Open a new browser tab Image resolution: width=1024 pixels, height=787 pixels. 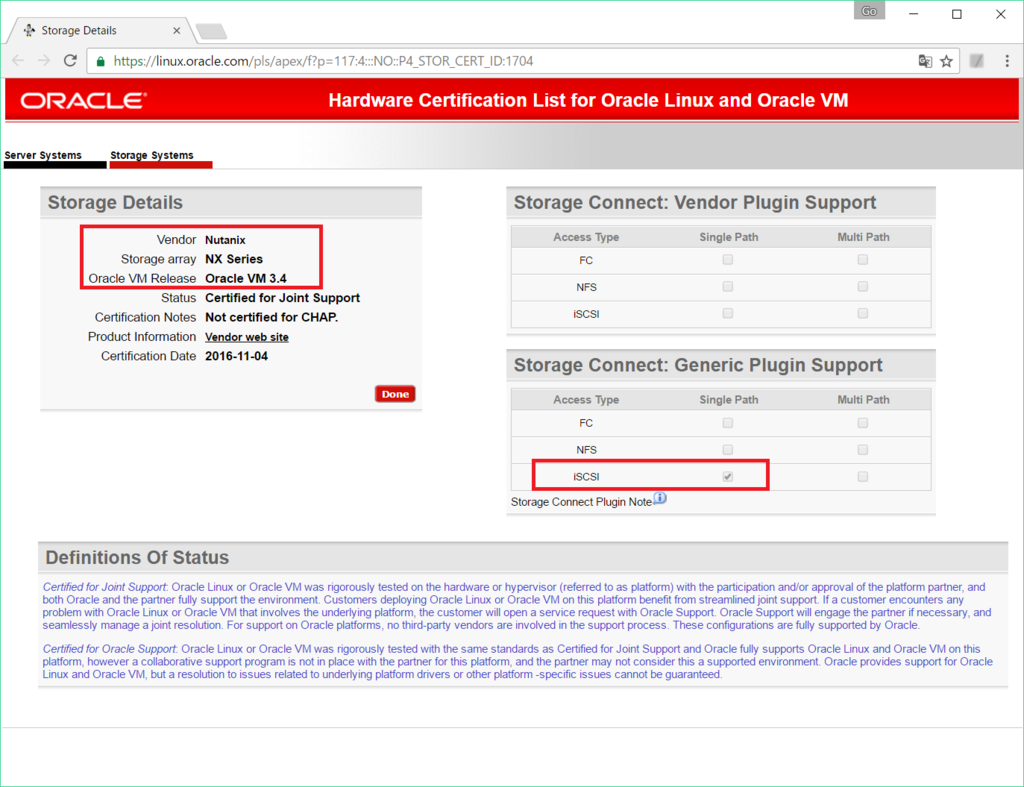click(x=211, y=31)
